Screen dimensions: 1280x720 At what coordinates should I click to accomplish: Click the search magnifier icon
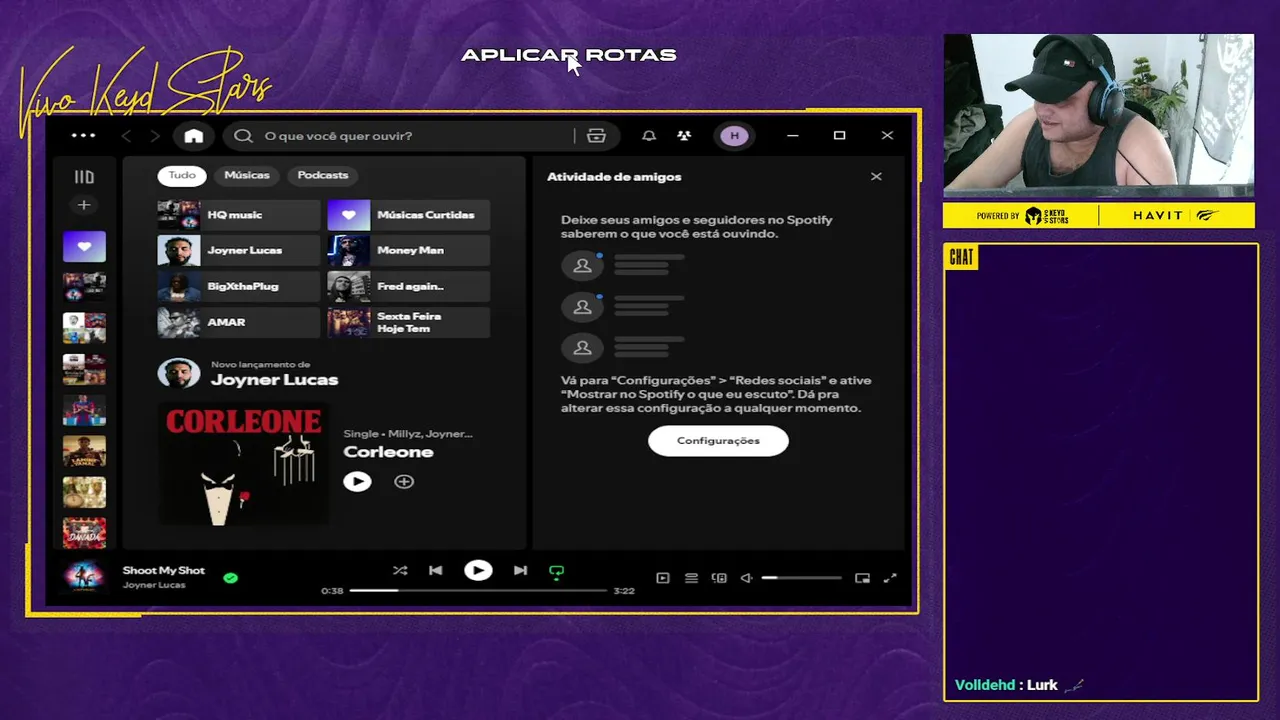[x=243, y=136]
